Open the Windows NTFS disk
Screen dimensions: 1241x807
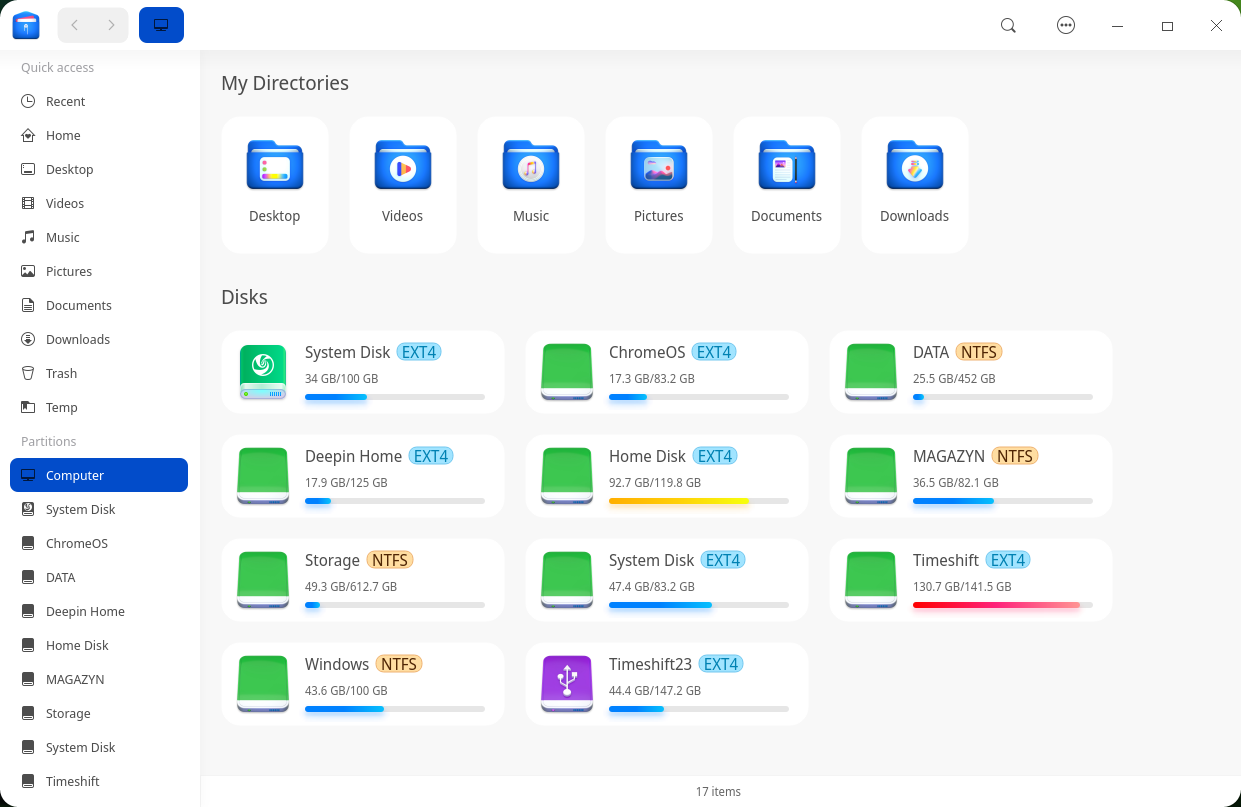tap(363, 684)
